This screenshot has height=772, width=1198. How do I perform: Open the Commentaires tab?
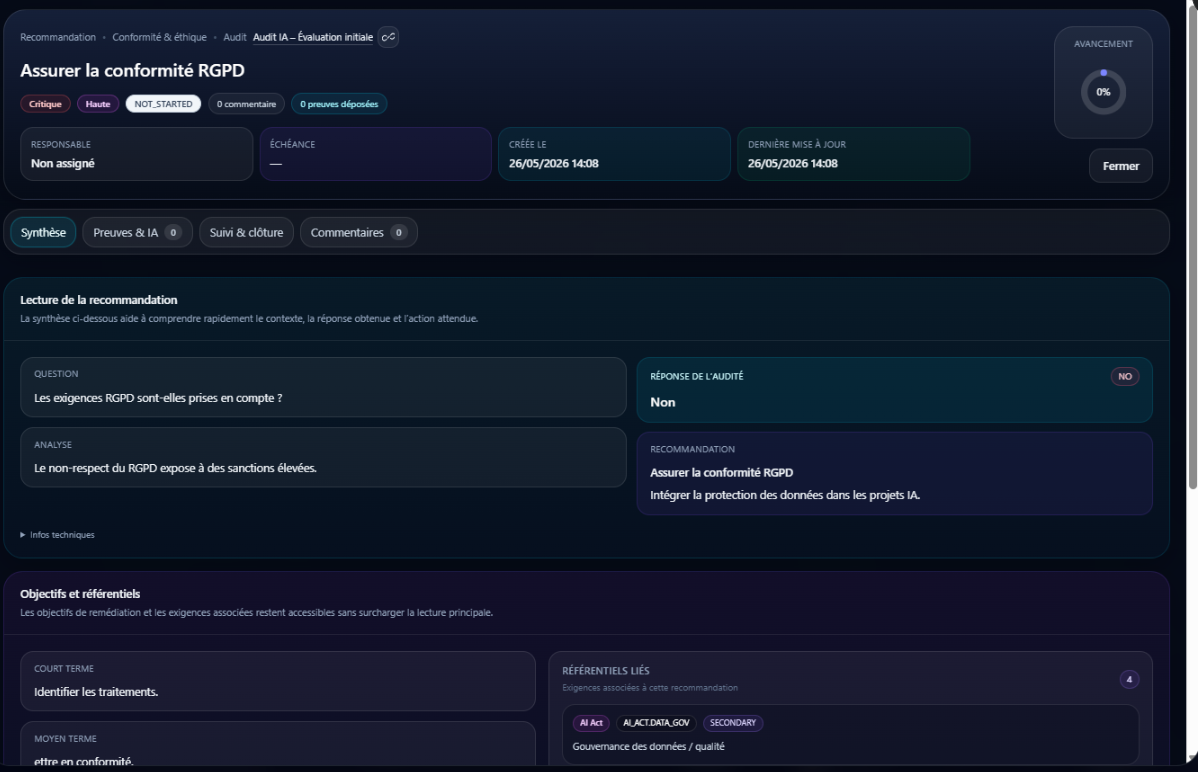click(x=358, y=232)
